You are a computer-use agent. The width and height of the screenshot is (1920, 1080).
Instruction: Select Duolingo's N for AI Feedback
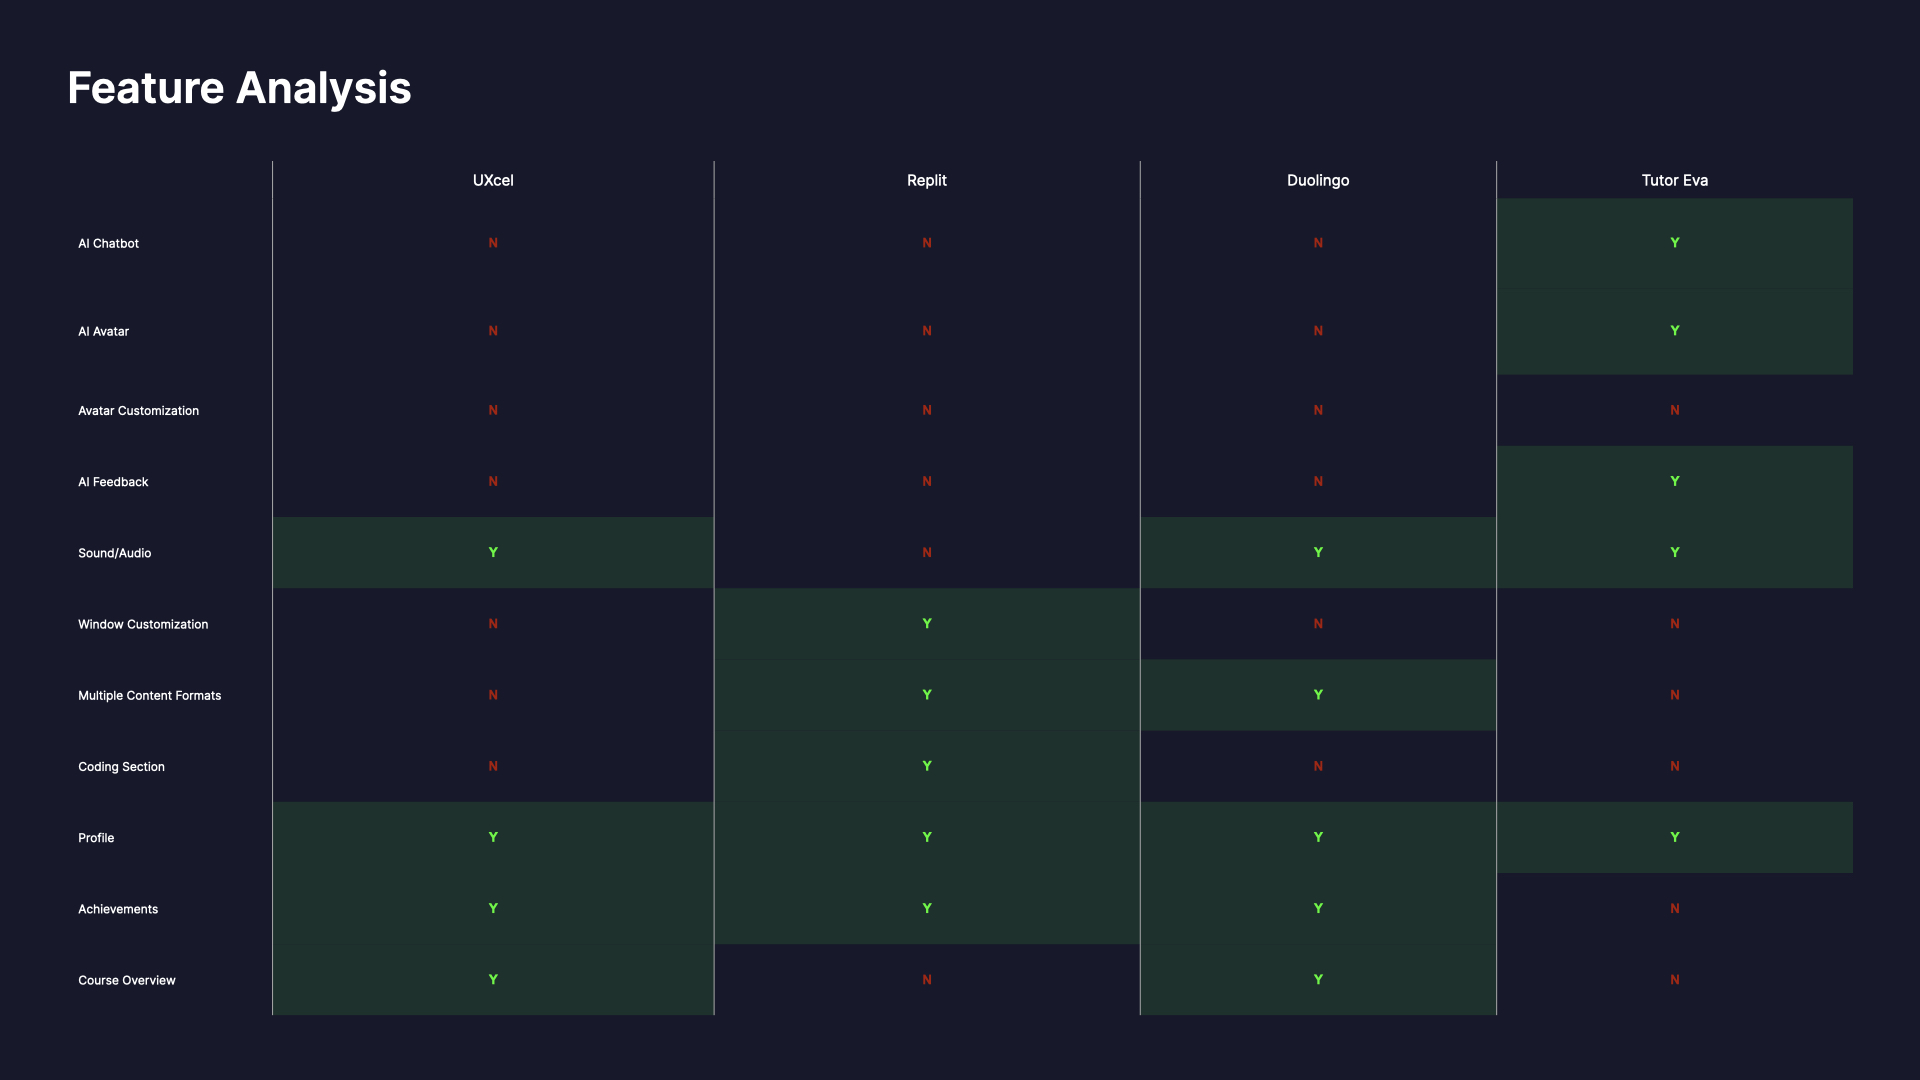pos(1318,481)
